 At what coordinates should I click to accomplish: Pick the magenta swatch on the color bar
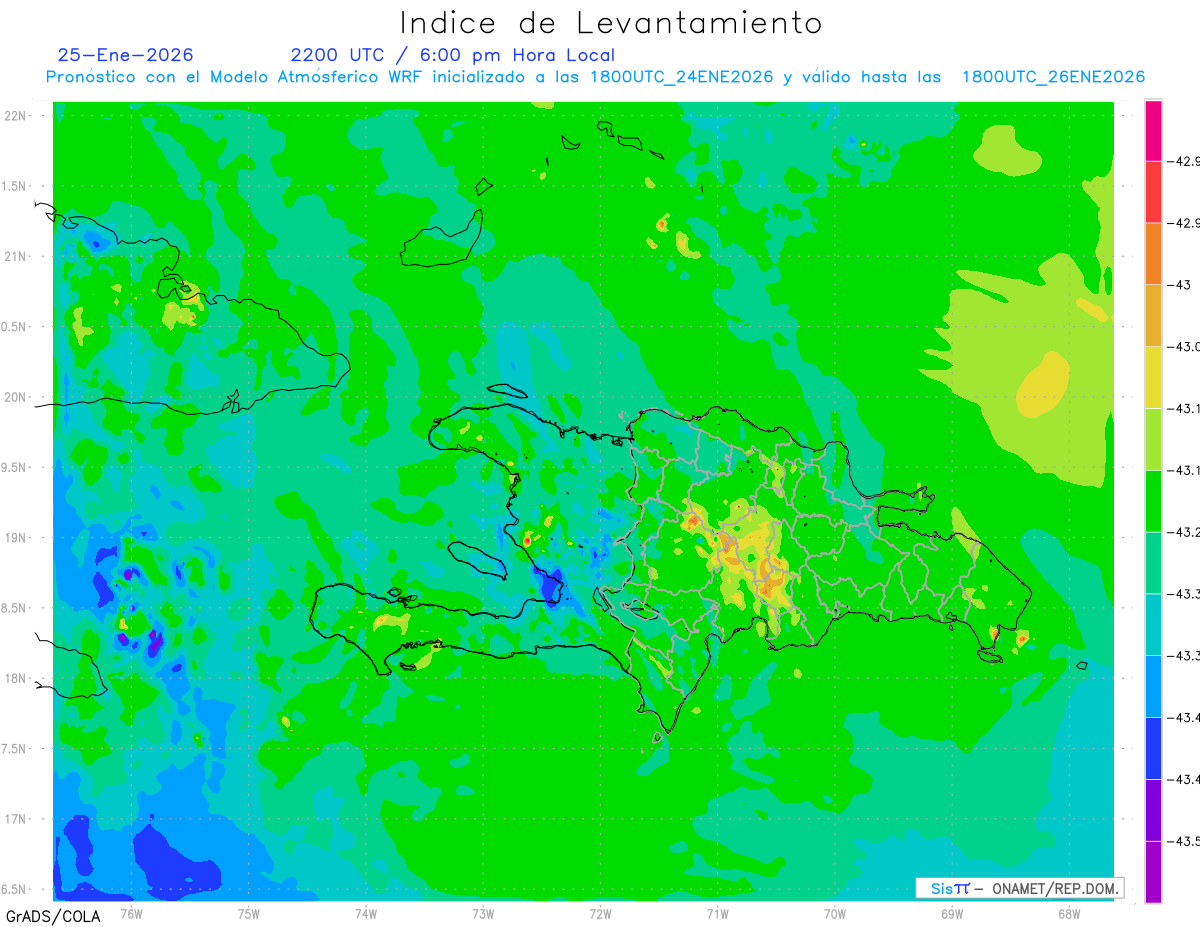1153,130
